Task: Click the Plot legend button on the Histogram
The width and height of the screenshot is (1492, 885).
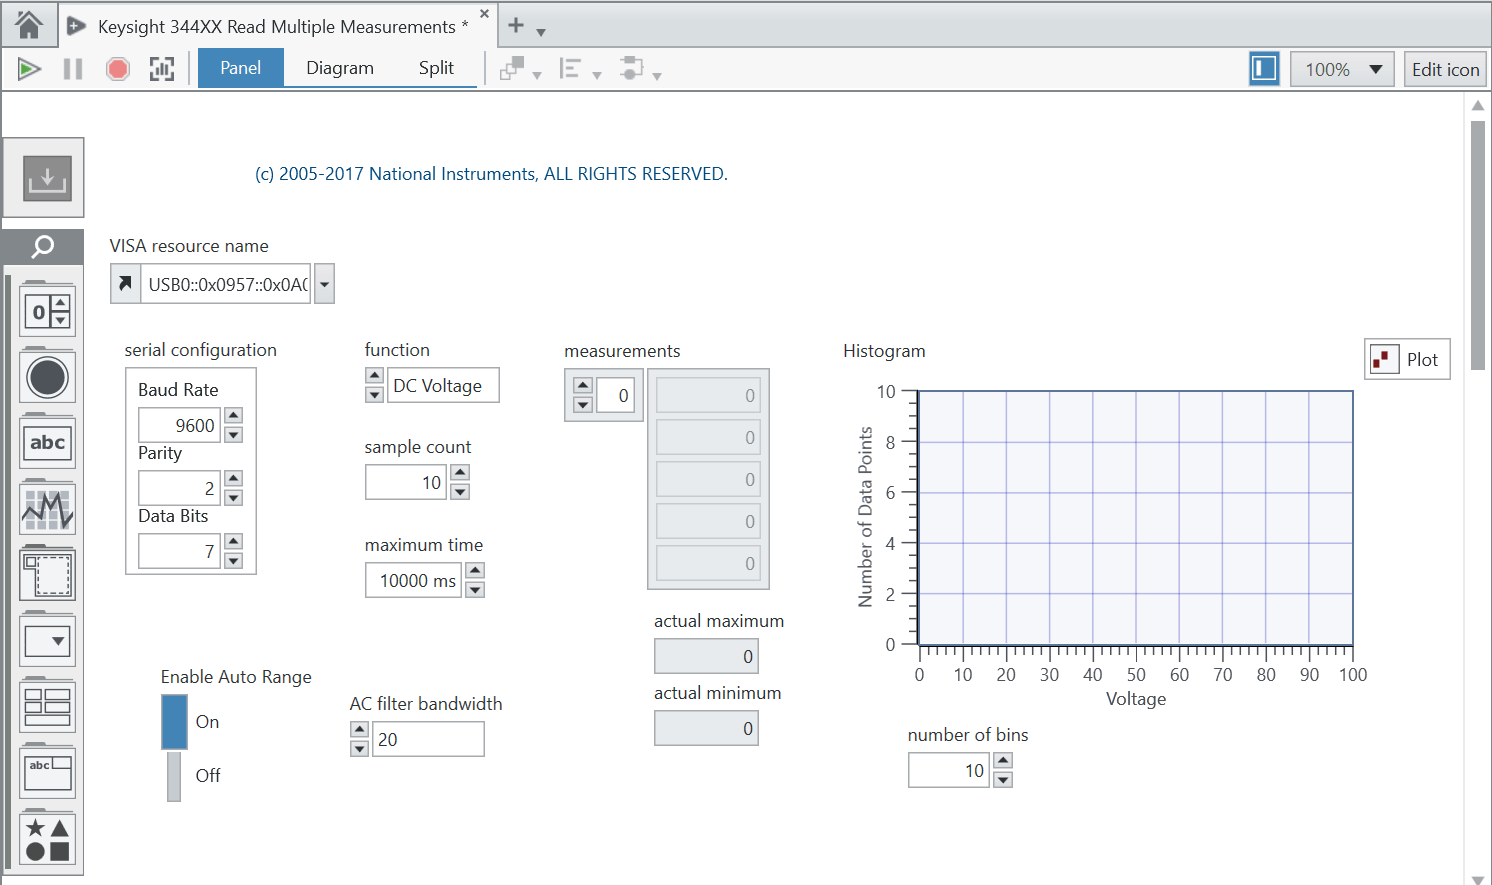Action: pyautogui.click(x=1406, y=359)
